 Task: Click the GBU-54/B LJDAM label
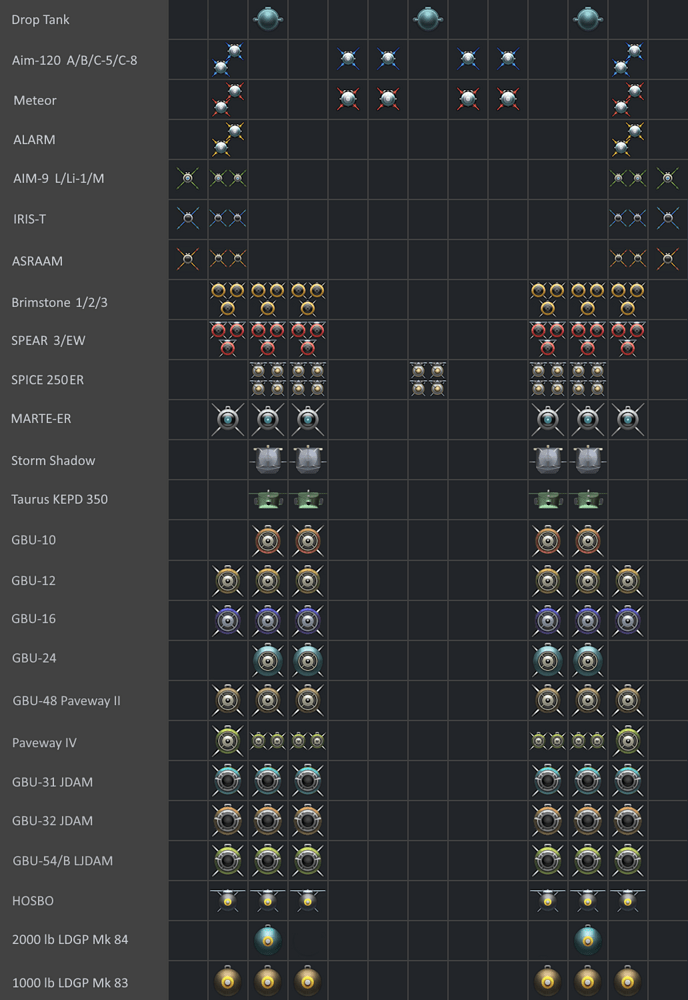point(62,860)
